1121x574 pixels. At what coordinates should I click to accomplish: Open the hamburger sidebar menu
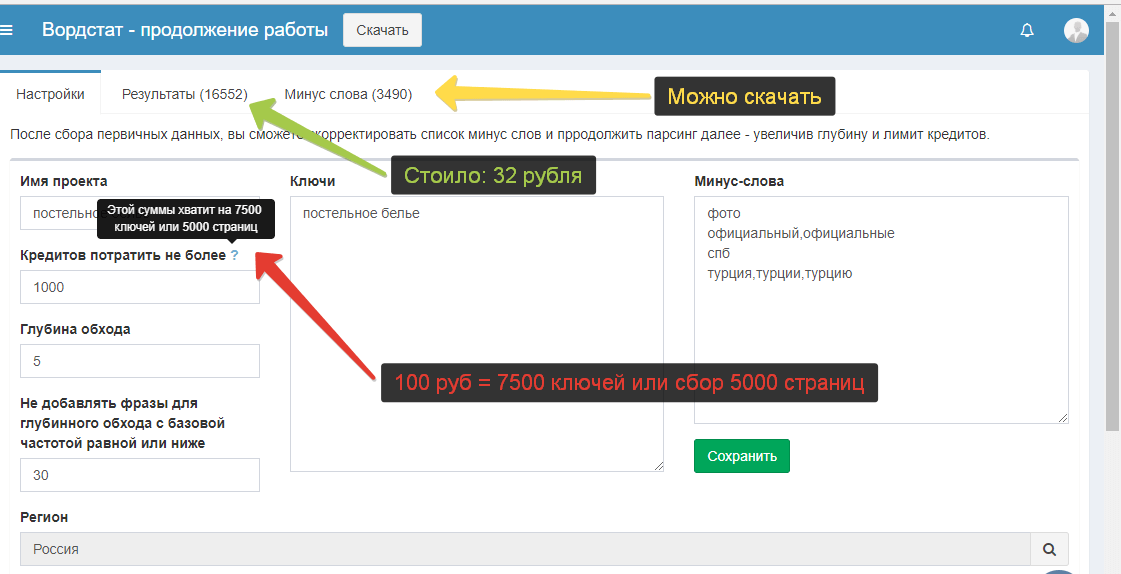(x=6, y=30)
